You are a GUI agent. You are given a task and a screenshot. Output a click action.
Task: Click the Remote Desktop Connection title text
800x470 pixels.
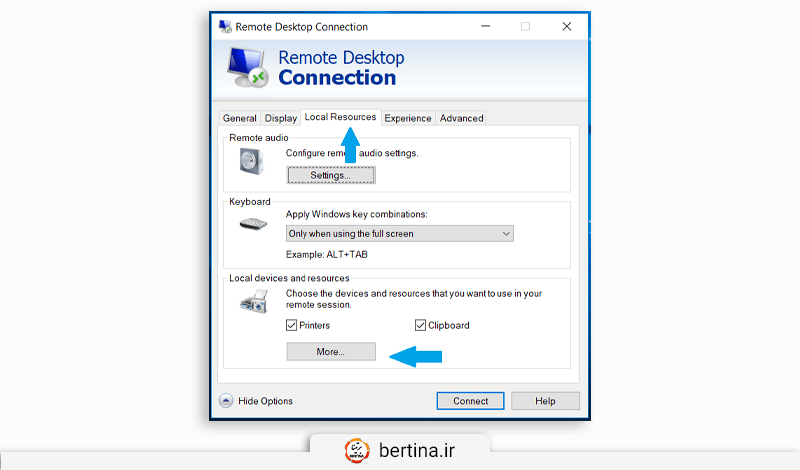[302, 27]
